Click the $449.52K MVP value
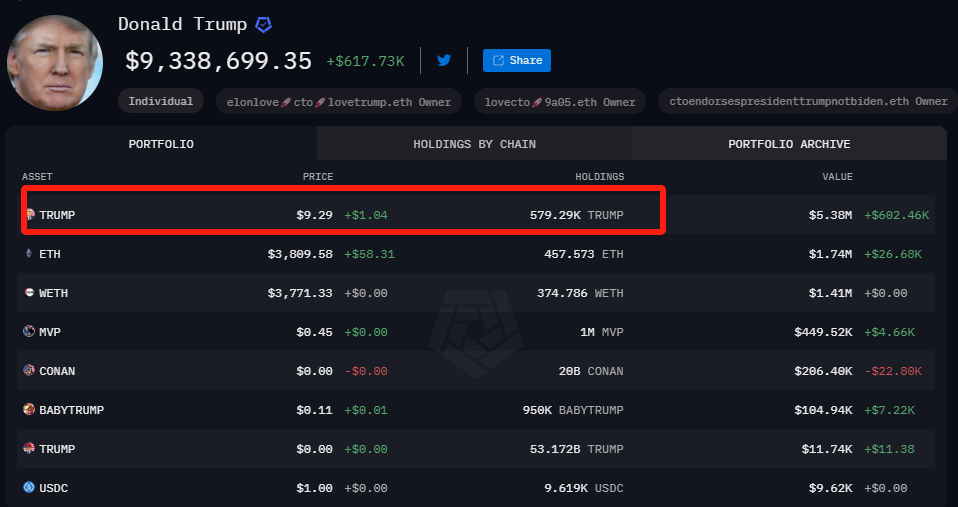This screenshot has height=507, width=958. pyautogui.click(x=823, y=332)
